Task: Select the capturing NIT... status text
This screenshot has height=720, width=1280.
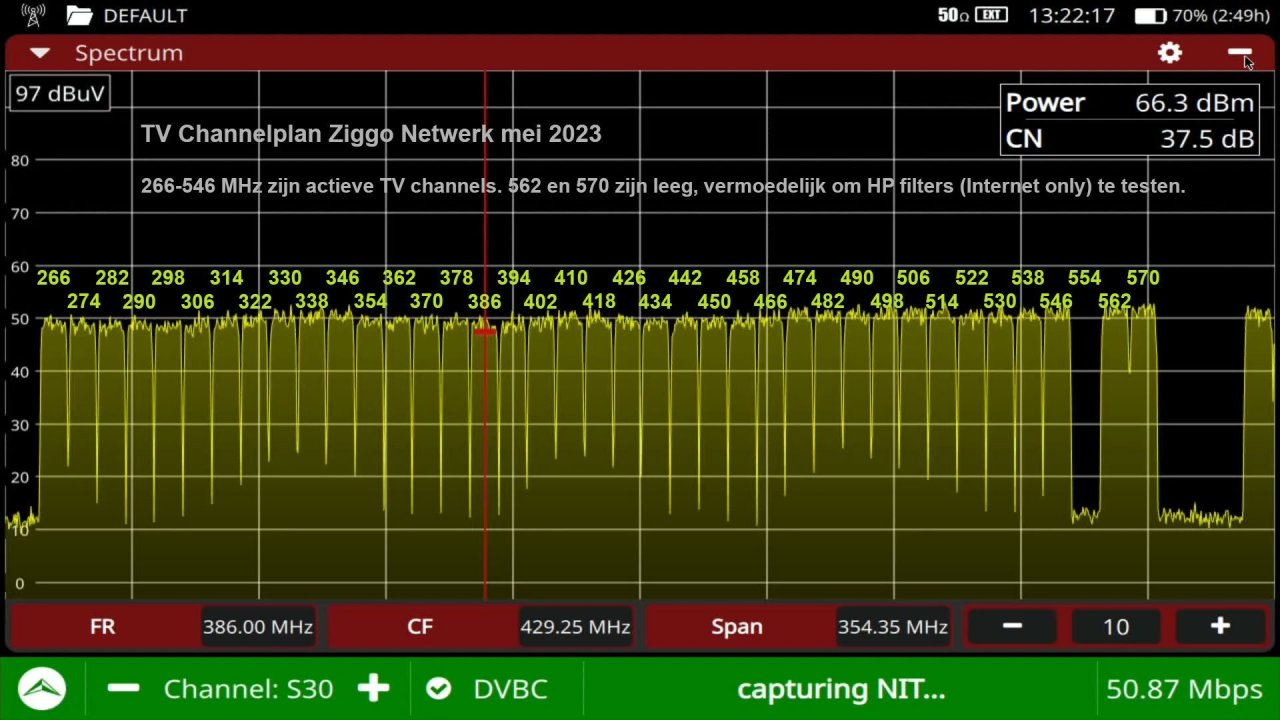Action: (841, 689)
